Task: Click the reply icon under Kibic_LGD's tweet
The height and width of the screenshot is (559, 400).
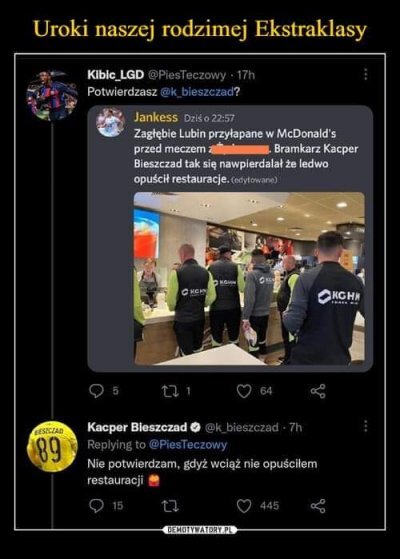Action: [x=96, y=391]
